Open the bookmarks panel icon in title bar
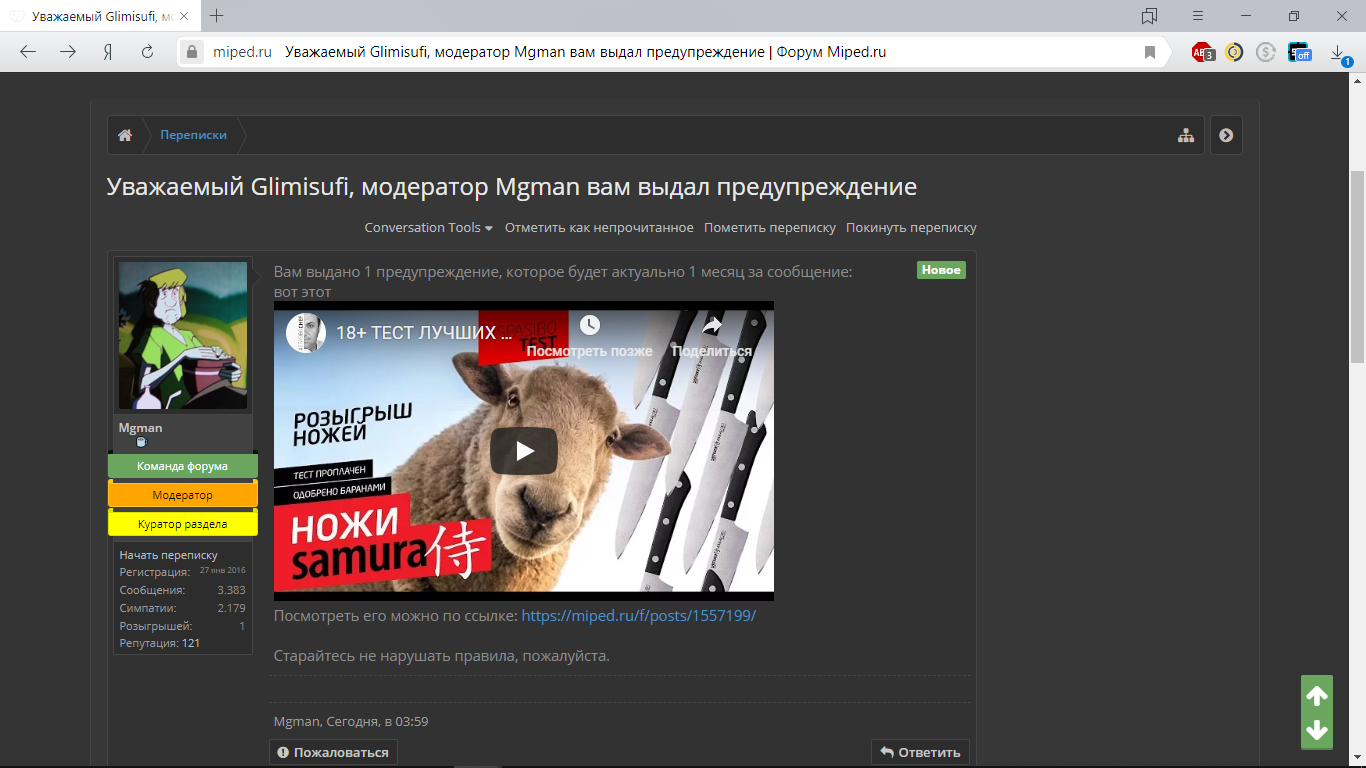The image size is (1366, 768). tap(1149, 16)
